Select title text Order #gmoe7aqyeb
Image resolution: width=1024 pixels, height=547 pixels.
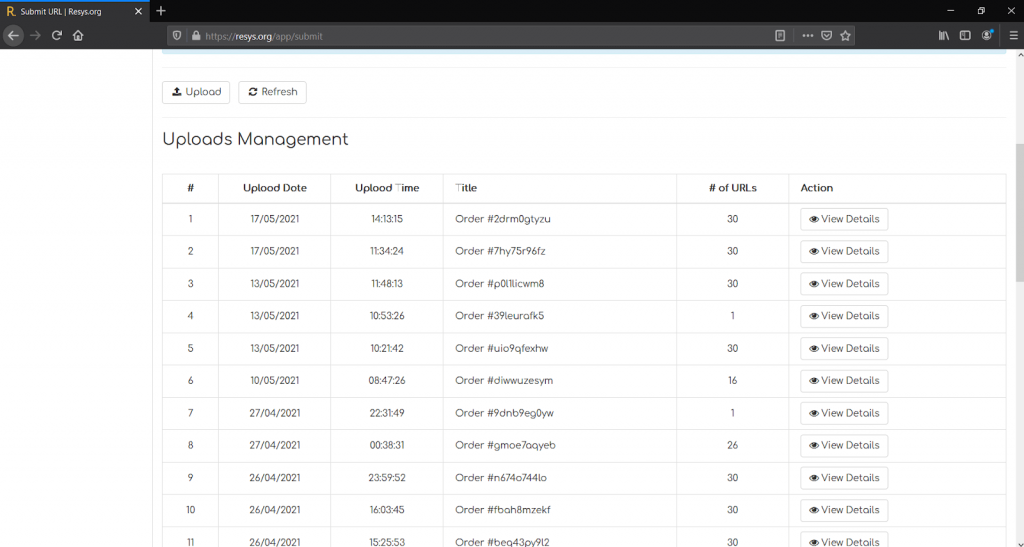(505, 445)
